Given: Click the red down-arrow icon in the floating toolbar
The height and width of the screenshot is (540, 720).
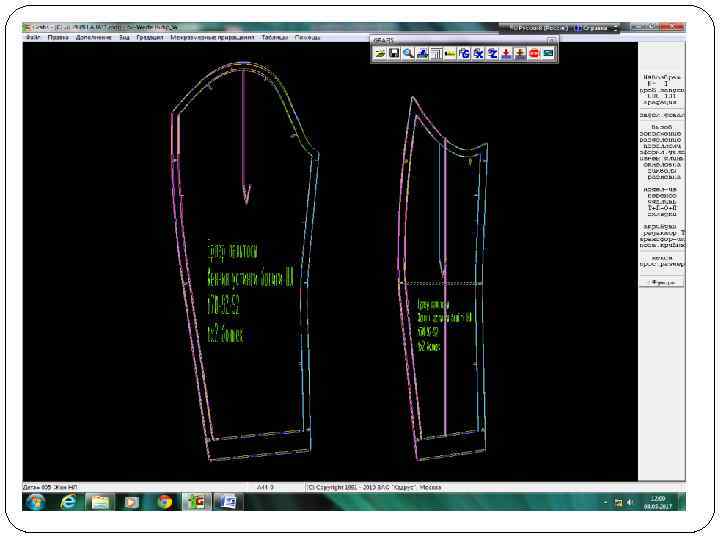Looking at the screenshot, I should 506,54.
